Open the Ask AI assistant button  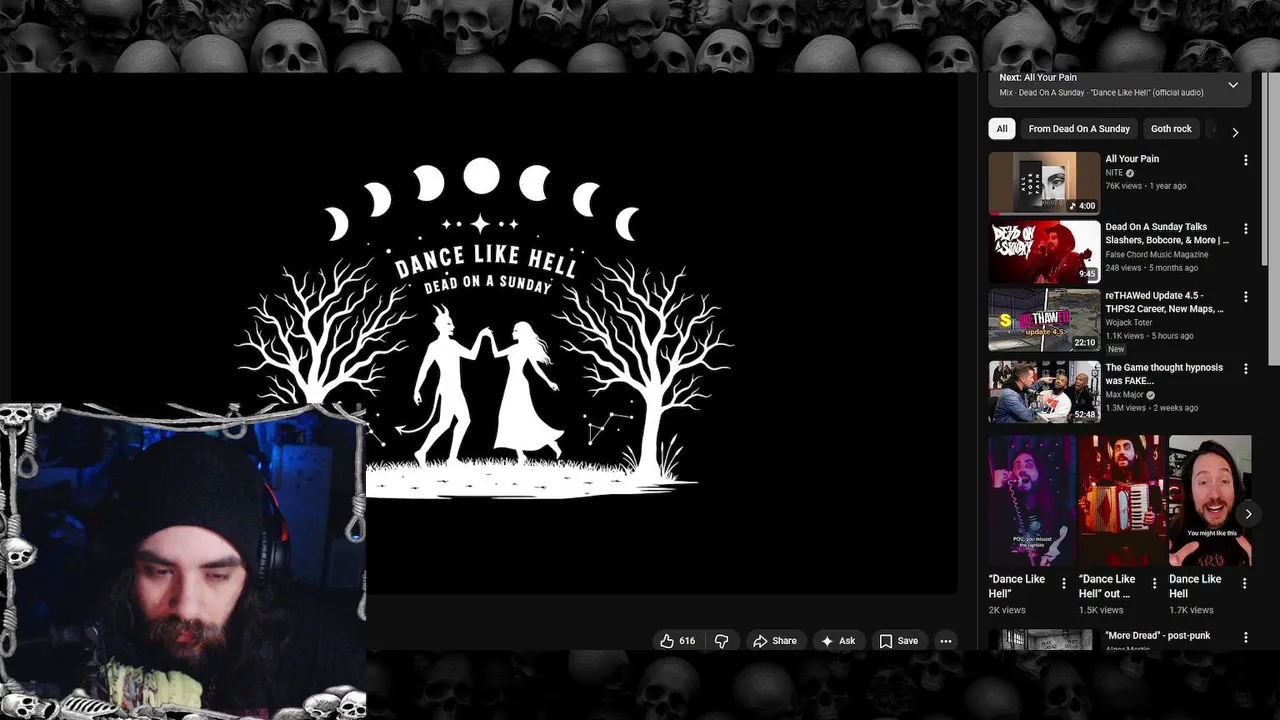(838, 641)
